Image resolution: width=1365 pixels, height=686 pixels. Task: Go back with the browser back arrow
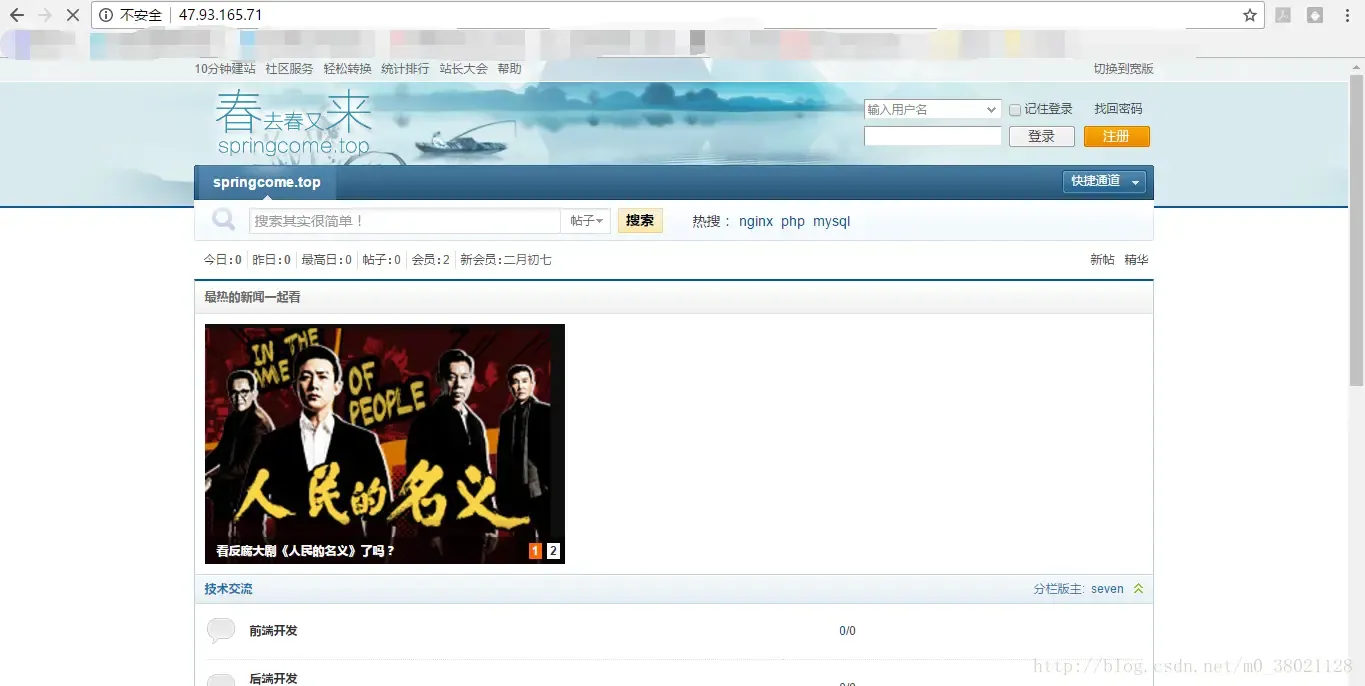[x=16, y=15]
